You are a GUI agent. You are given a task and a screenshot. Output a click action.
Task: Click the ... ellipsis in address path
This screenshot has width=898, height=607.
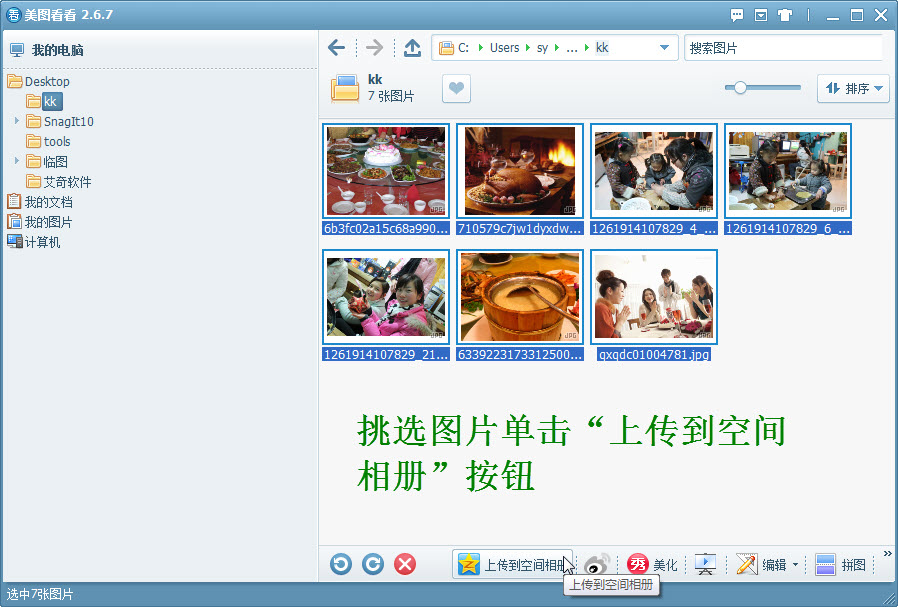point(572,48)
